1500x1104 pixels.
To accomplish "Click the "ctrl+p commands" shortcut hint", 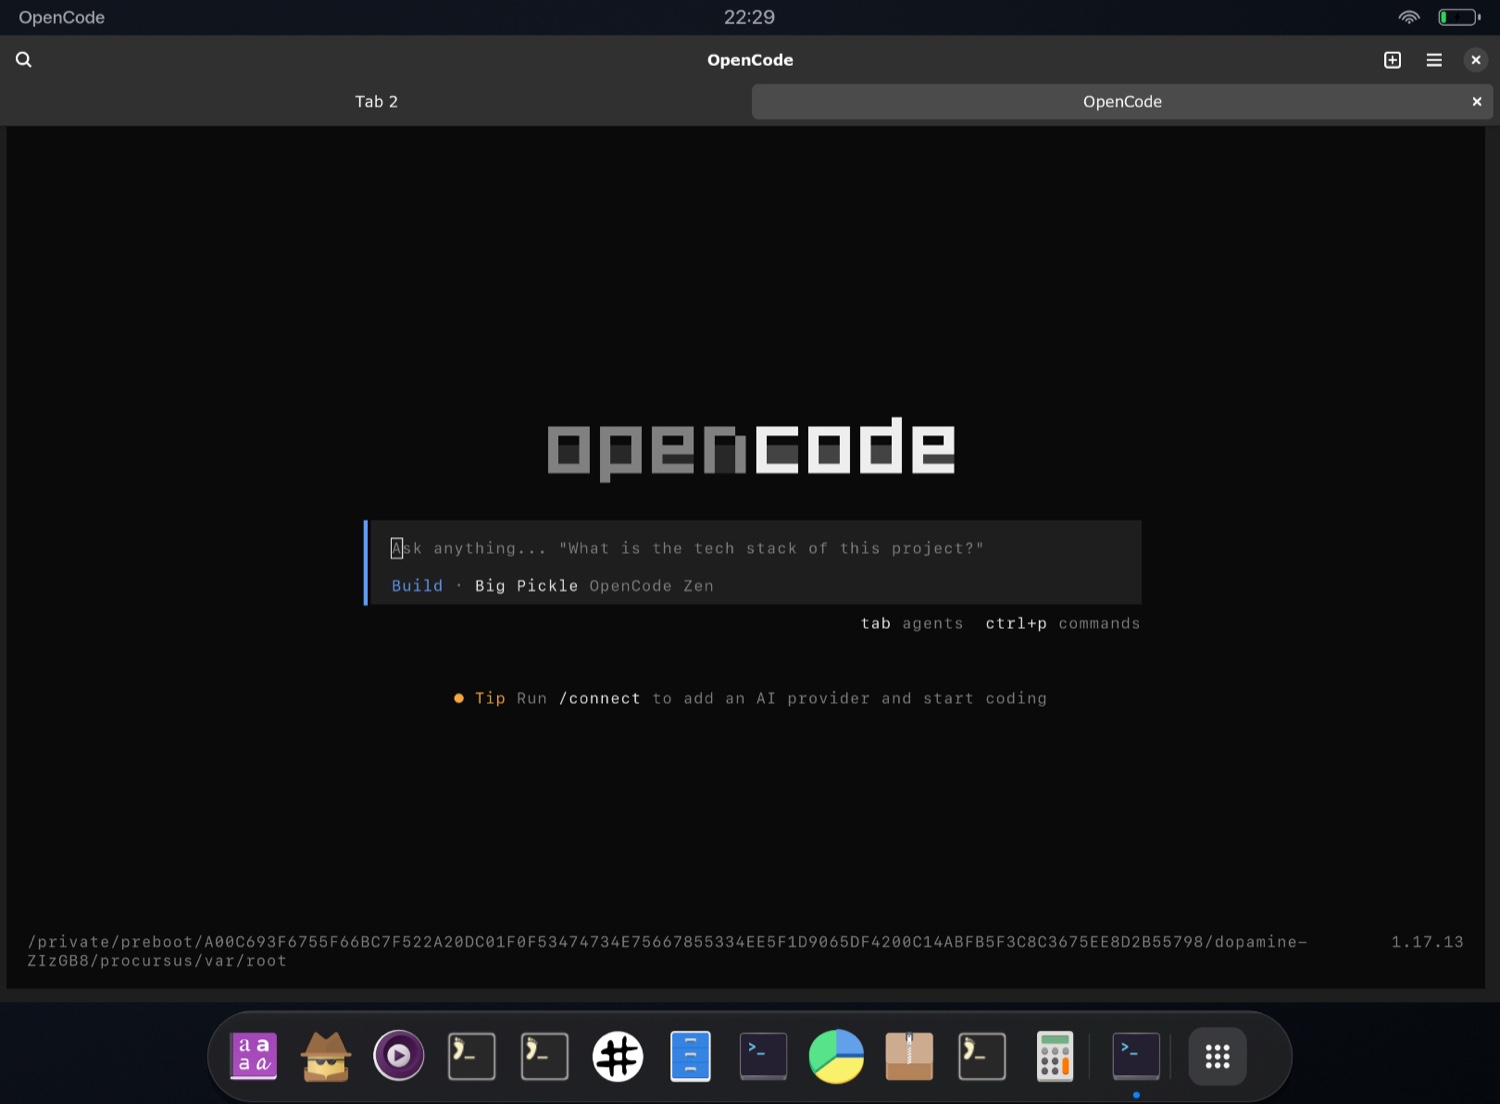I will (x=1063, y=624).
